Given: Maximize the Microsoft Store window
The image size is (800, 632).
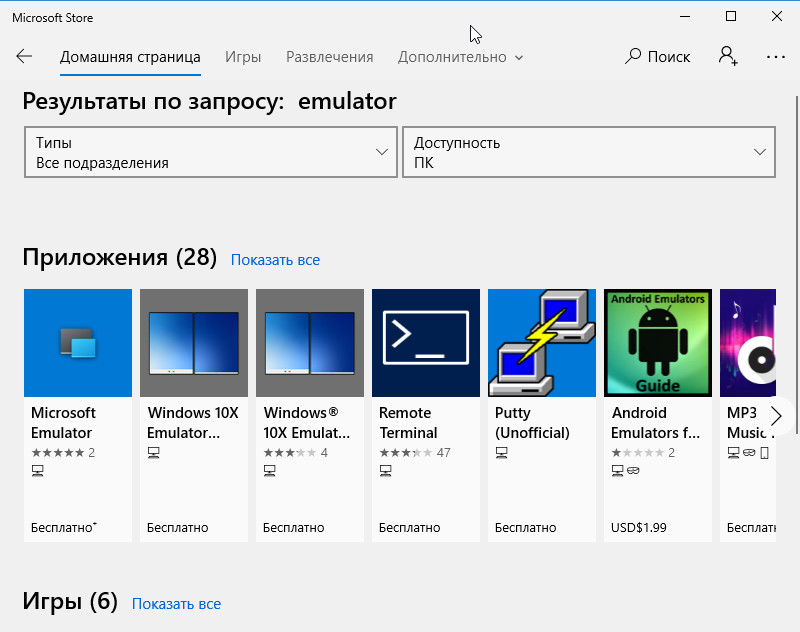Looking at the screenshot, I should [731, 16].
